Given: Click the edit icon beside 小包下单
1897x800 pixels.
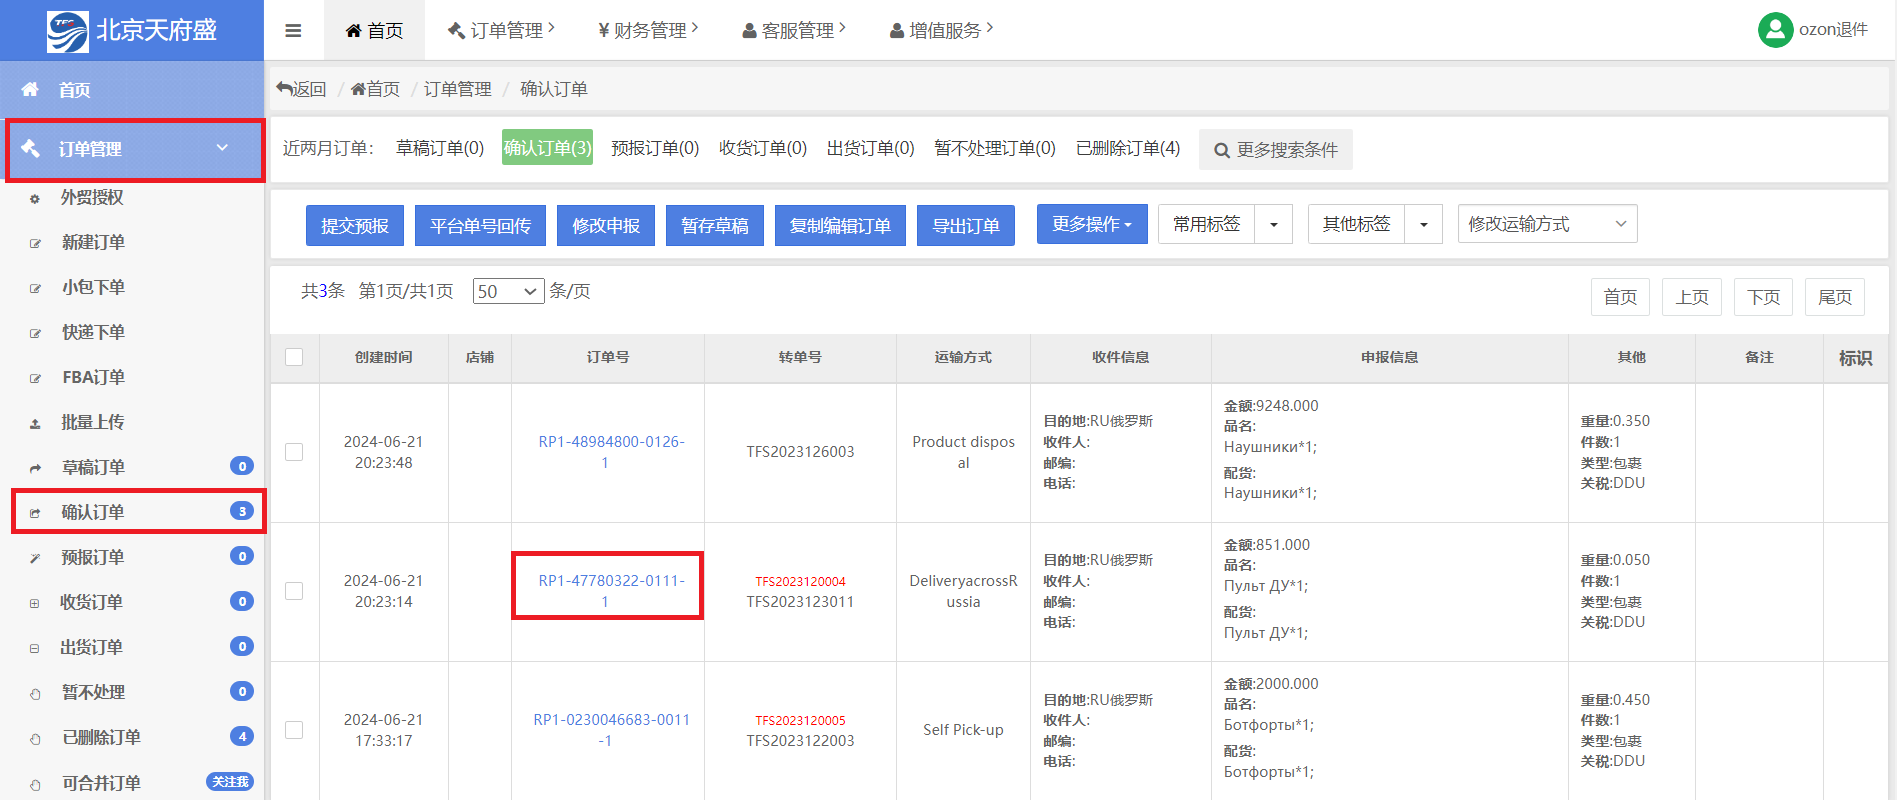Looking at the screenshot, I should [x=35, y=289].
